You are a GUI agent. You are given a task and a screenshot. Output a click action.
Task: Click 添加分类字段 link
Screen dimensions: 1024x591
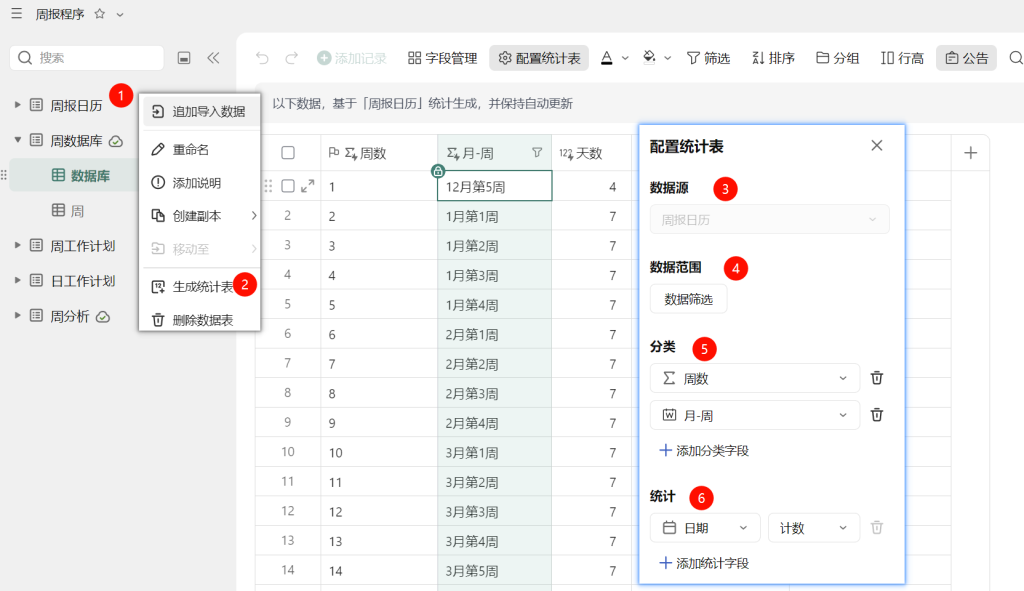[x=704, y=451]
